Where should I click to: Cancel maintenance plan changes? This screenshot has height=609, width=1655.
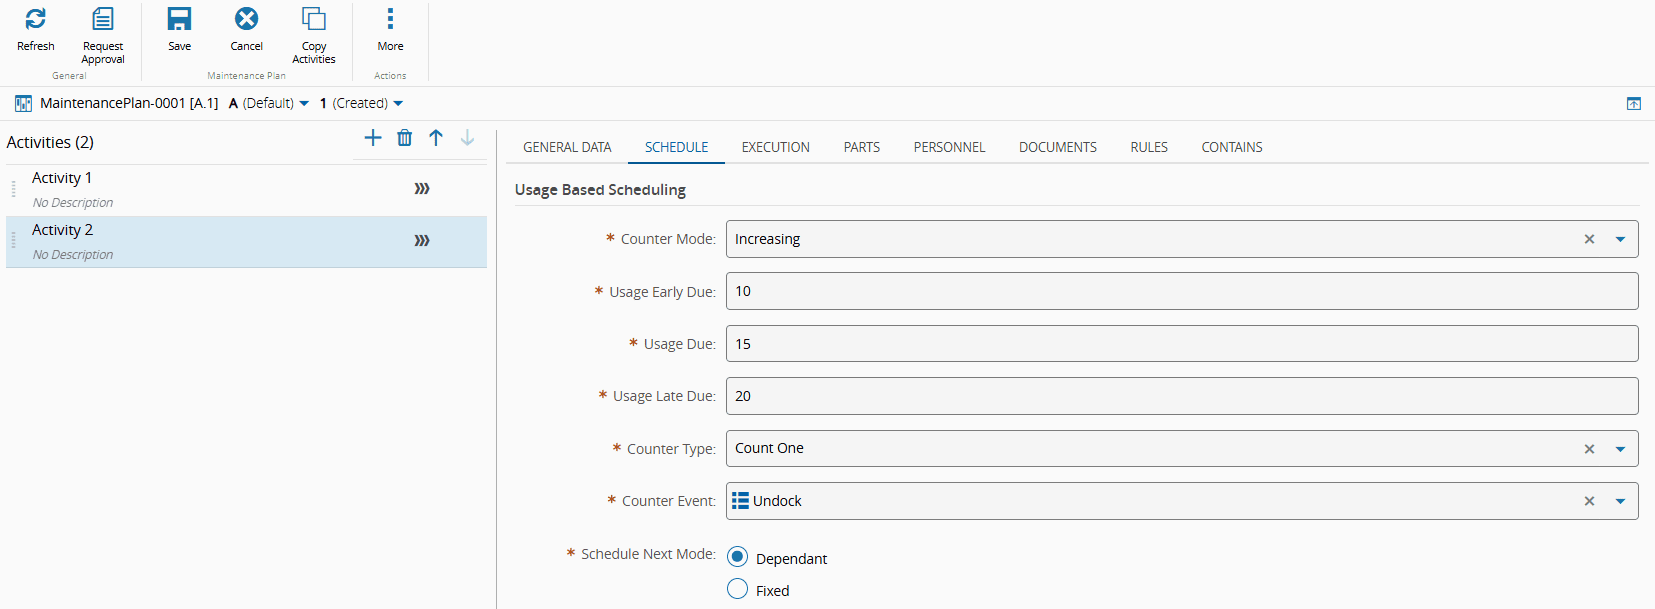[246, 19]
